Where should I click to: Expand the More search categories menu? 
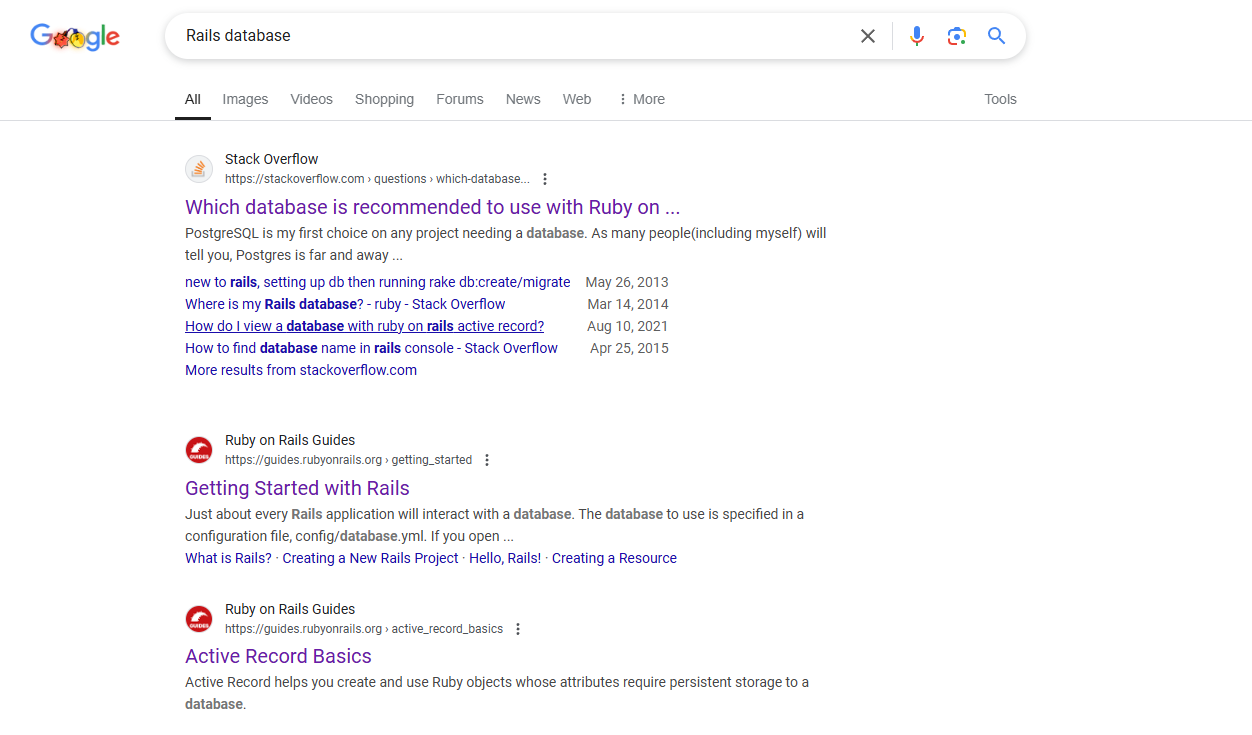point(641,99)
